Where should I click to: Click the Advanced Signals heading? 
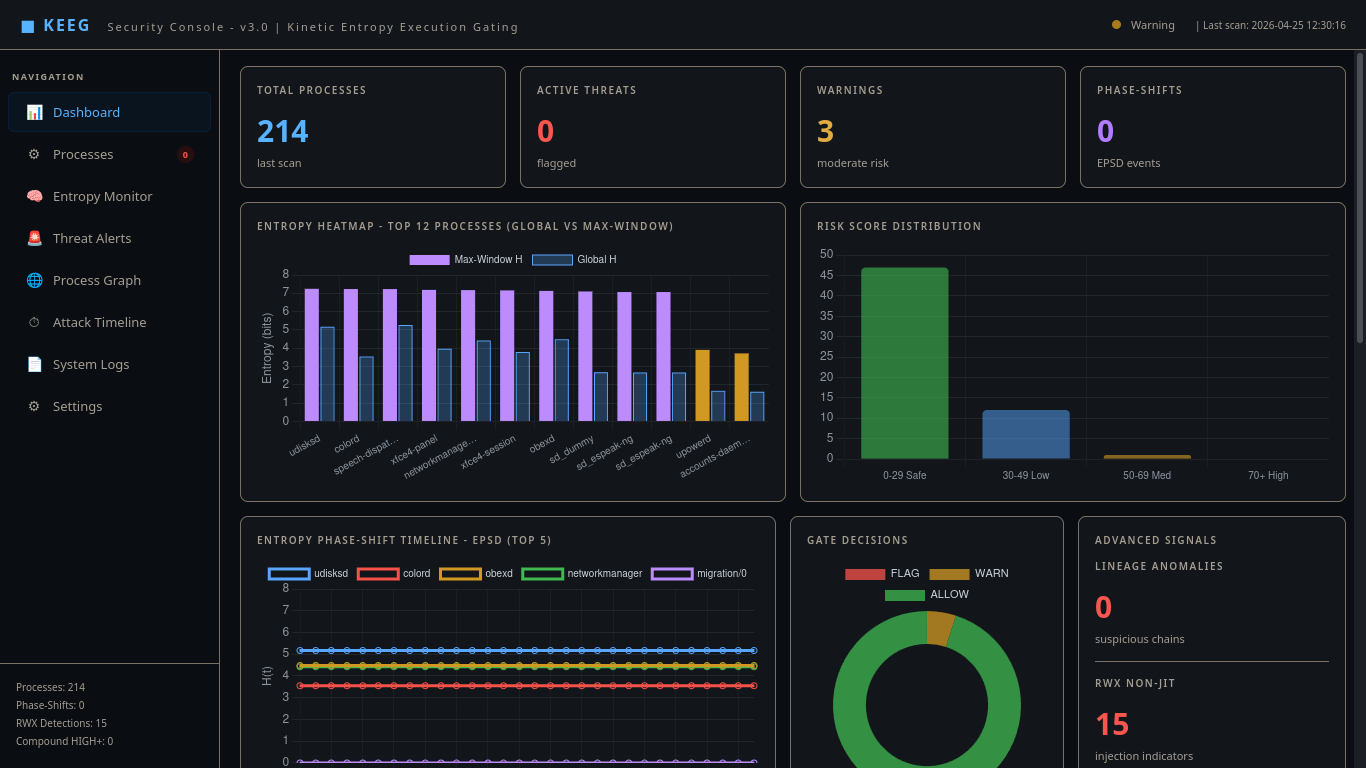click(1156, 540)
